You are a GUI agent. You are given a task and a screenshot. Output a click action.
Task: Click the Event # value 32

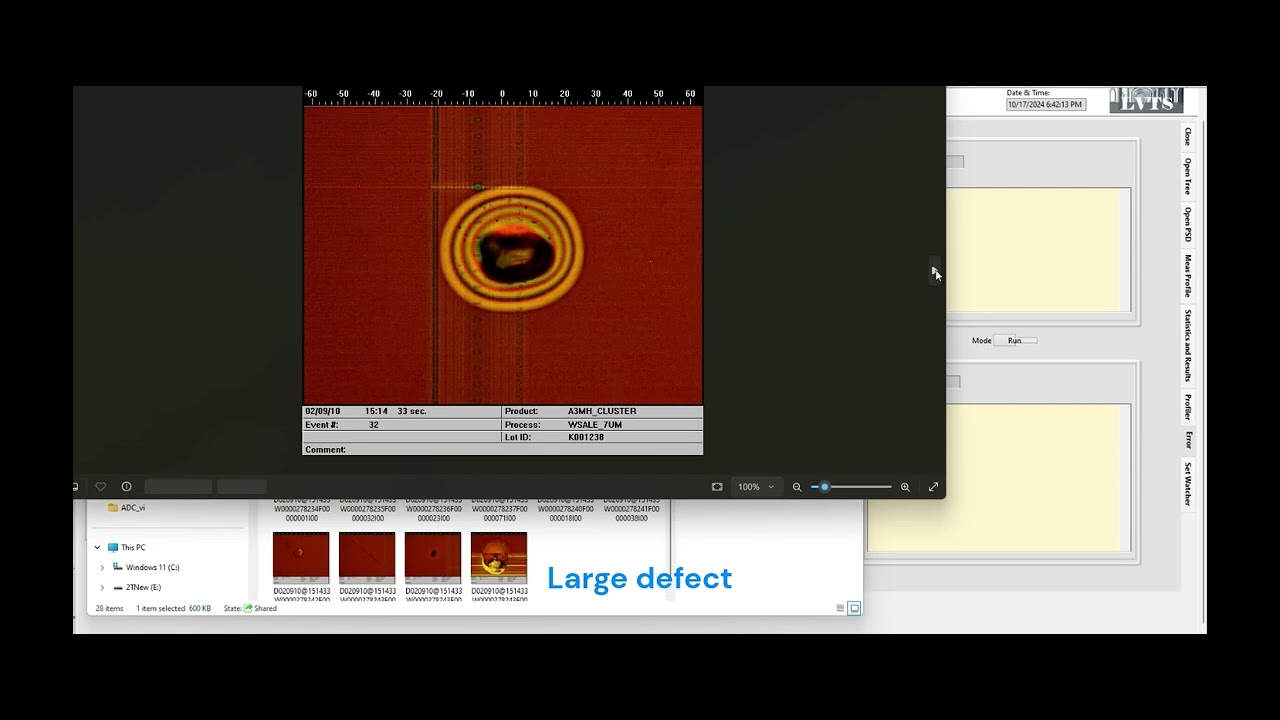pos(373,424)
